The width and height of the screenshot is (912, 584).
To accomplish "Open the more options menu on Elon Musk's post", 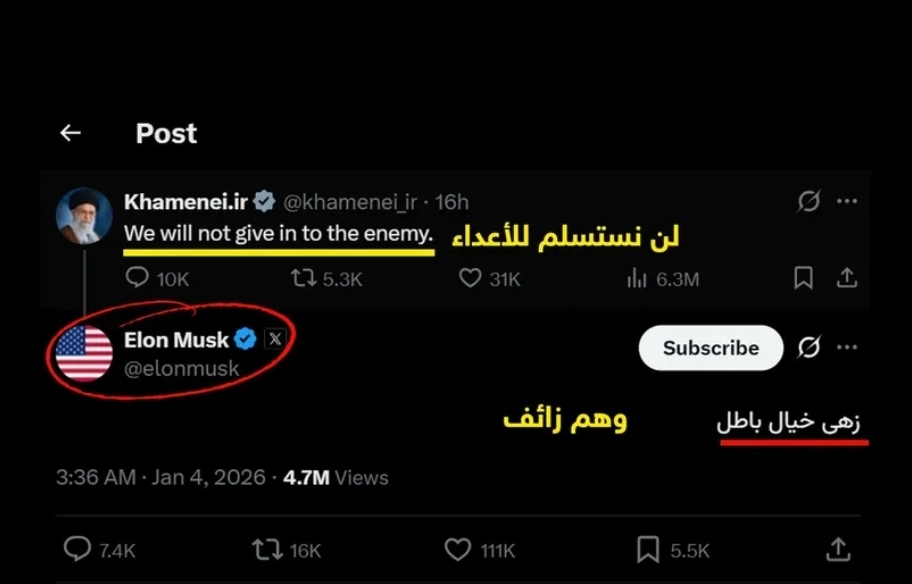I will (847, 348).
